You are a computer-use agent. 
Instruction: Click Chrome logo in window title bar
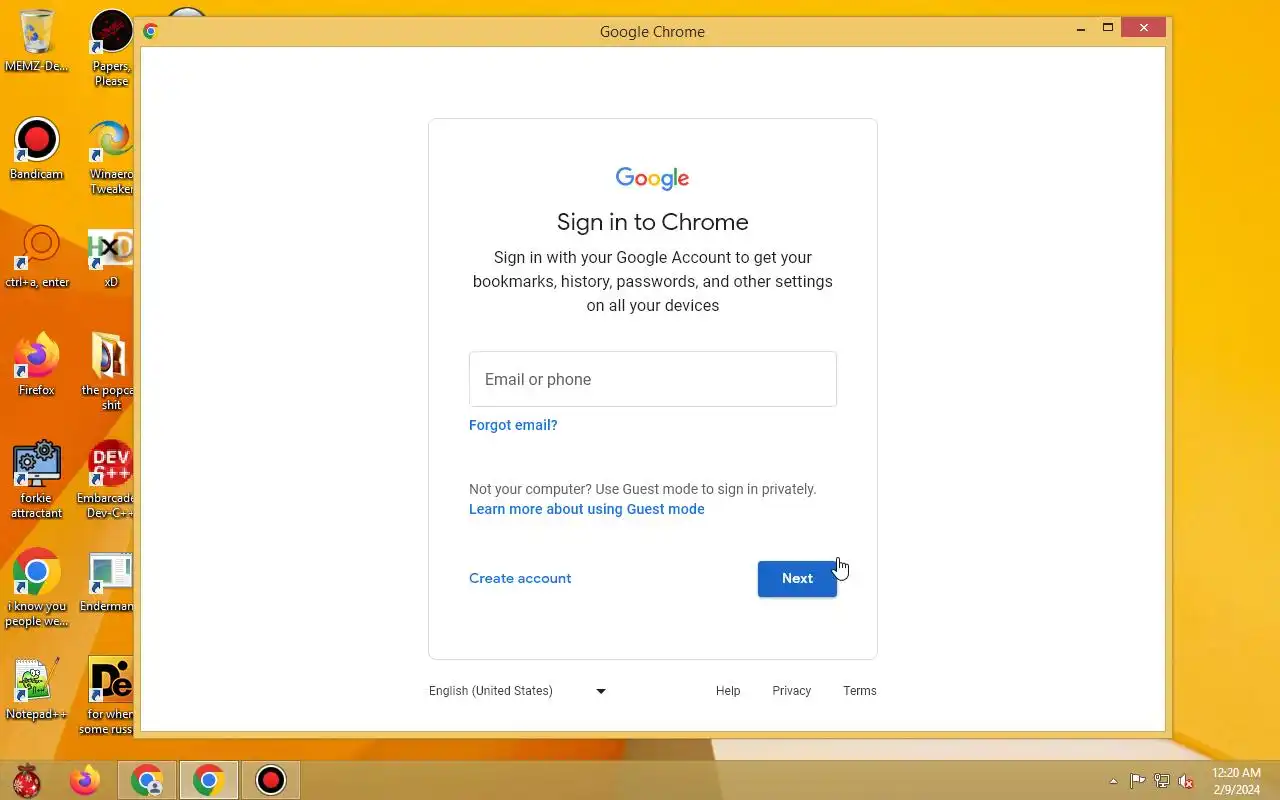click(x=150, y=31)
